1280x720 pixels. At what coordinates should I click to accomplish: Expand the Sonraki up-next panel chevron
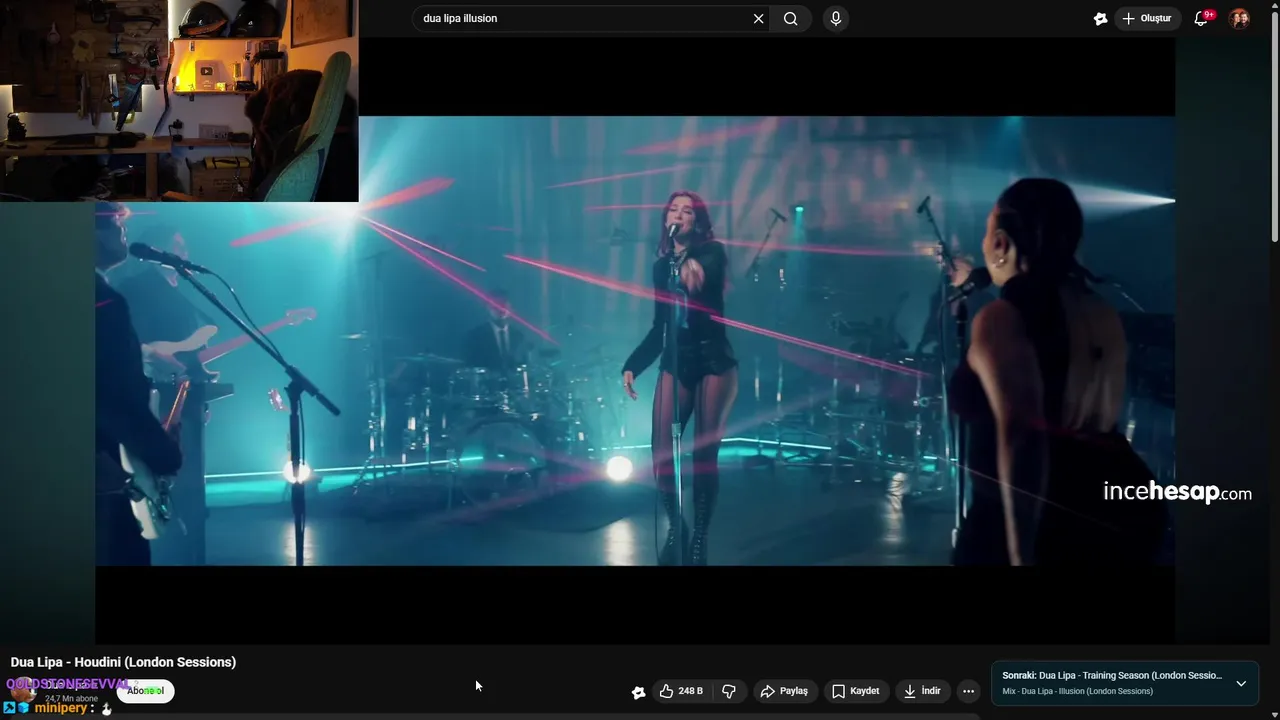point(1241,683)
